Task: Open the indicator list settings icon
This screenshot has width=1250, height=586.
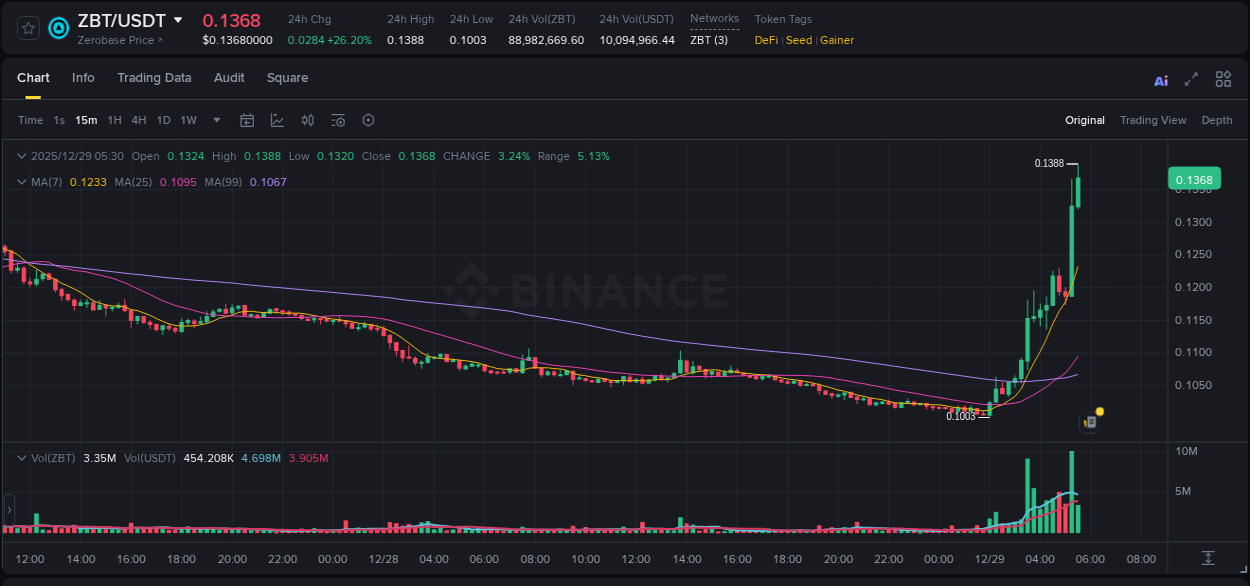Action: 337,120
